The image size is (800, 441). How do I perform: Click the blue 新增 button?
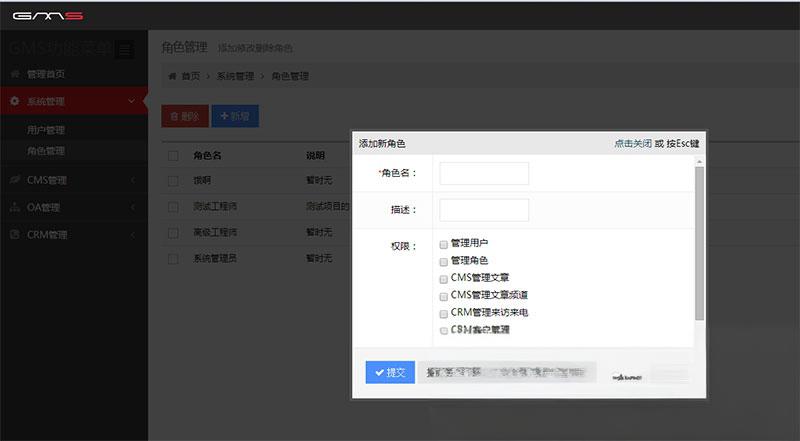(x=235, y=116)
